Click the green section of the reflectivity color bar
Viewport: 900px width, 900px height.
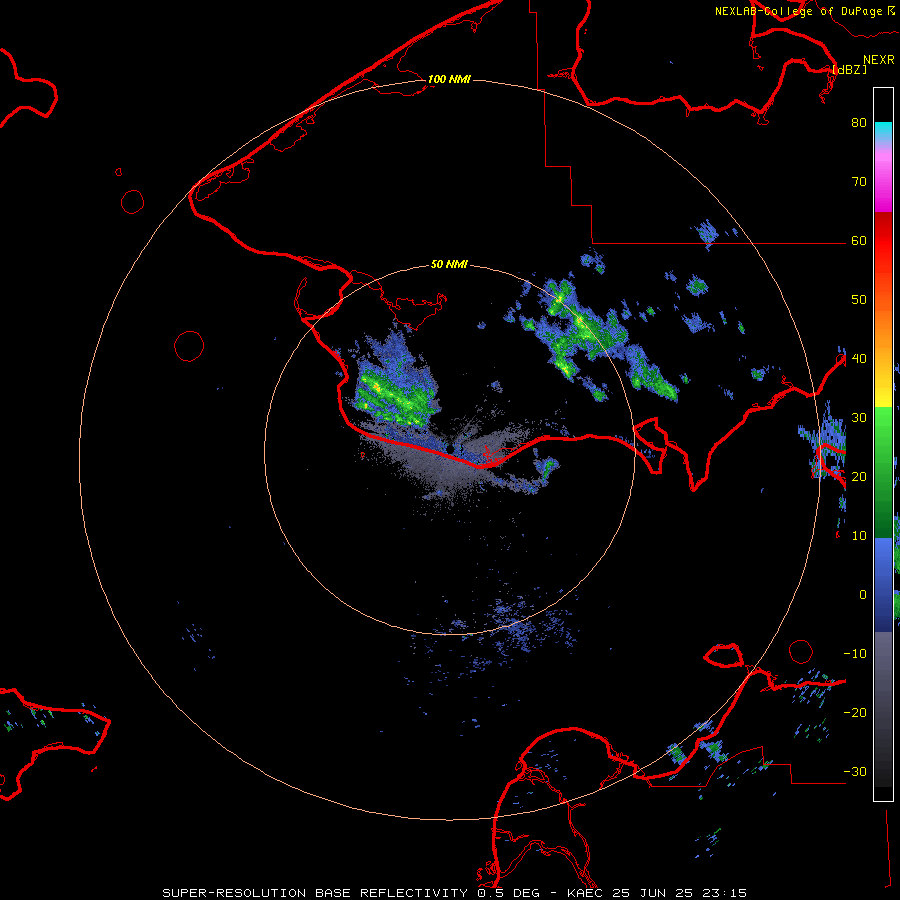click(883, 472)
